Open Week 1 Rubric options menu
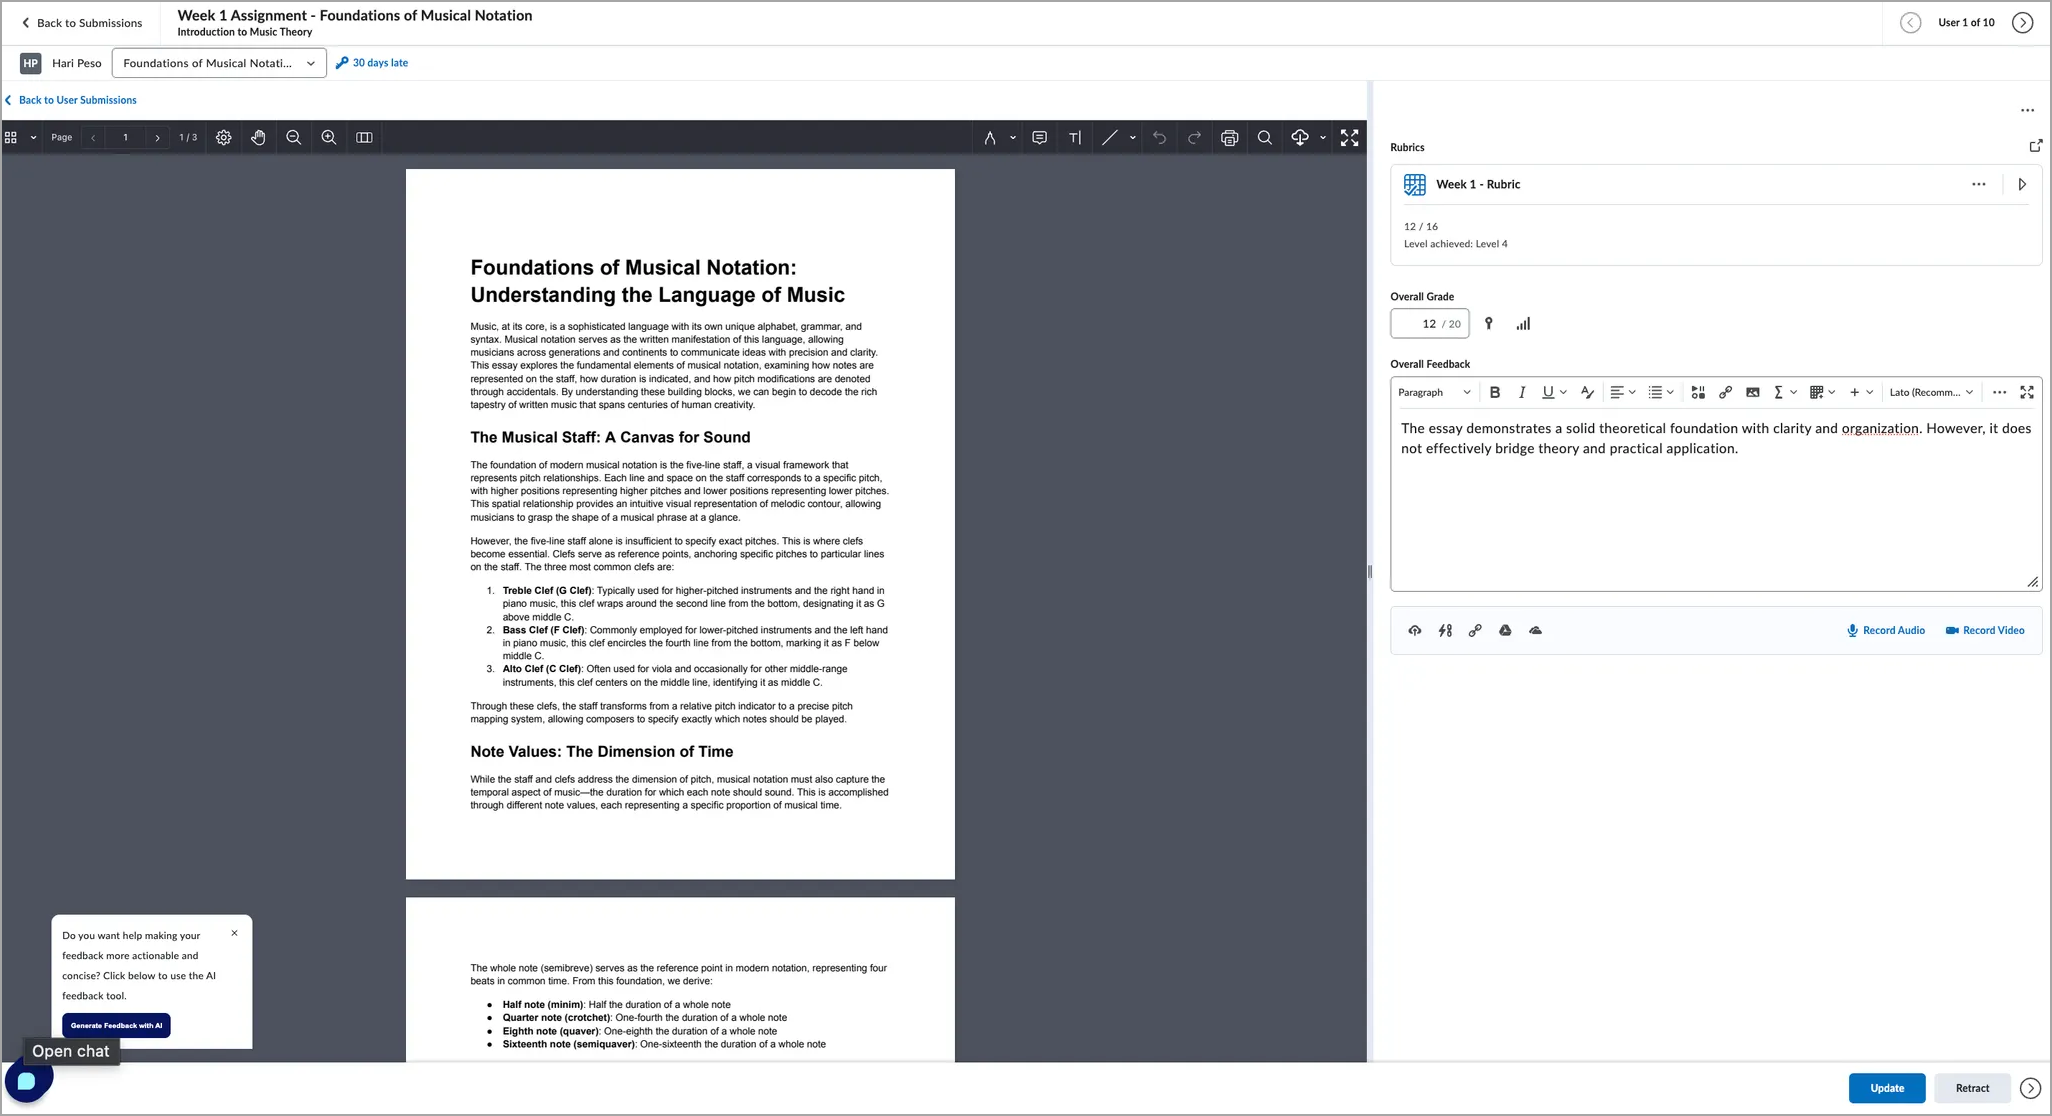The width and height of the screenshot is (2052, 1116). pos(1978,184)
